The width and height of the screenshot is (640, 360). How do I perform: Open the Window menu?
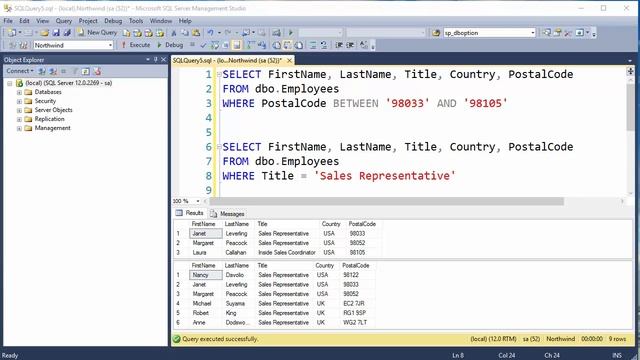(161, 21)
